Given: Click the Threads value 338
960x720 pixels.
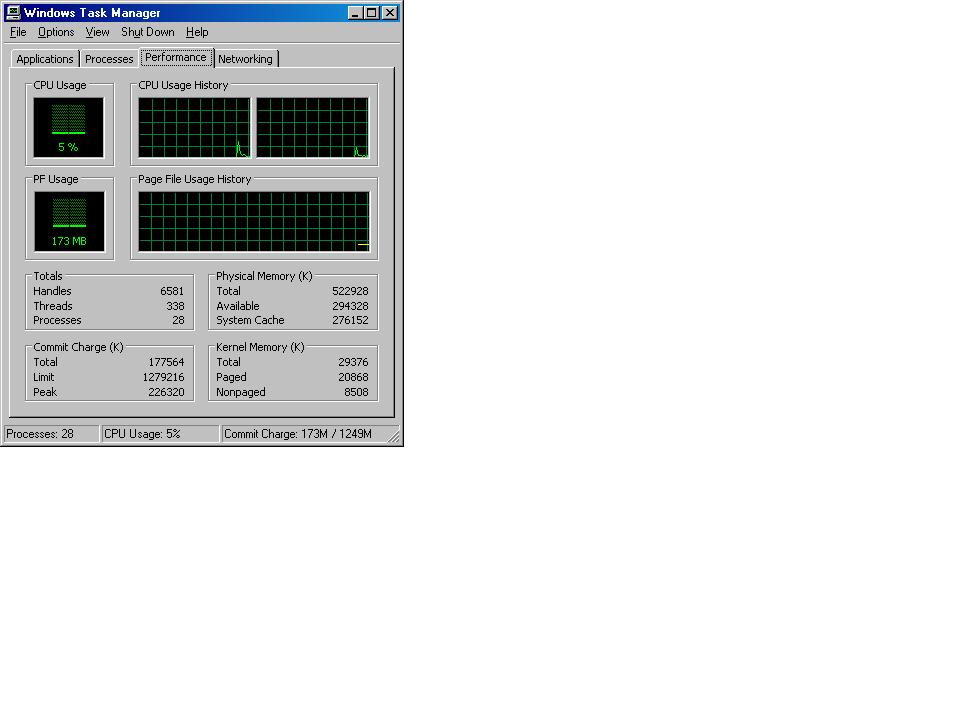Looking at the screenshot, I should (175, 306).
